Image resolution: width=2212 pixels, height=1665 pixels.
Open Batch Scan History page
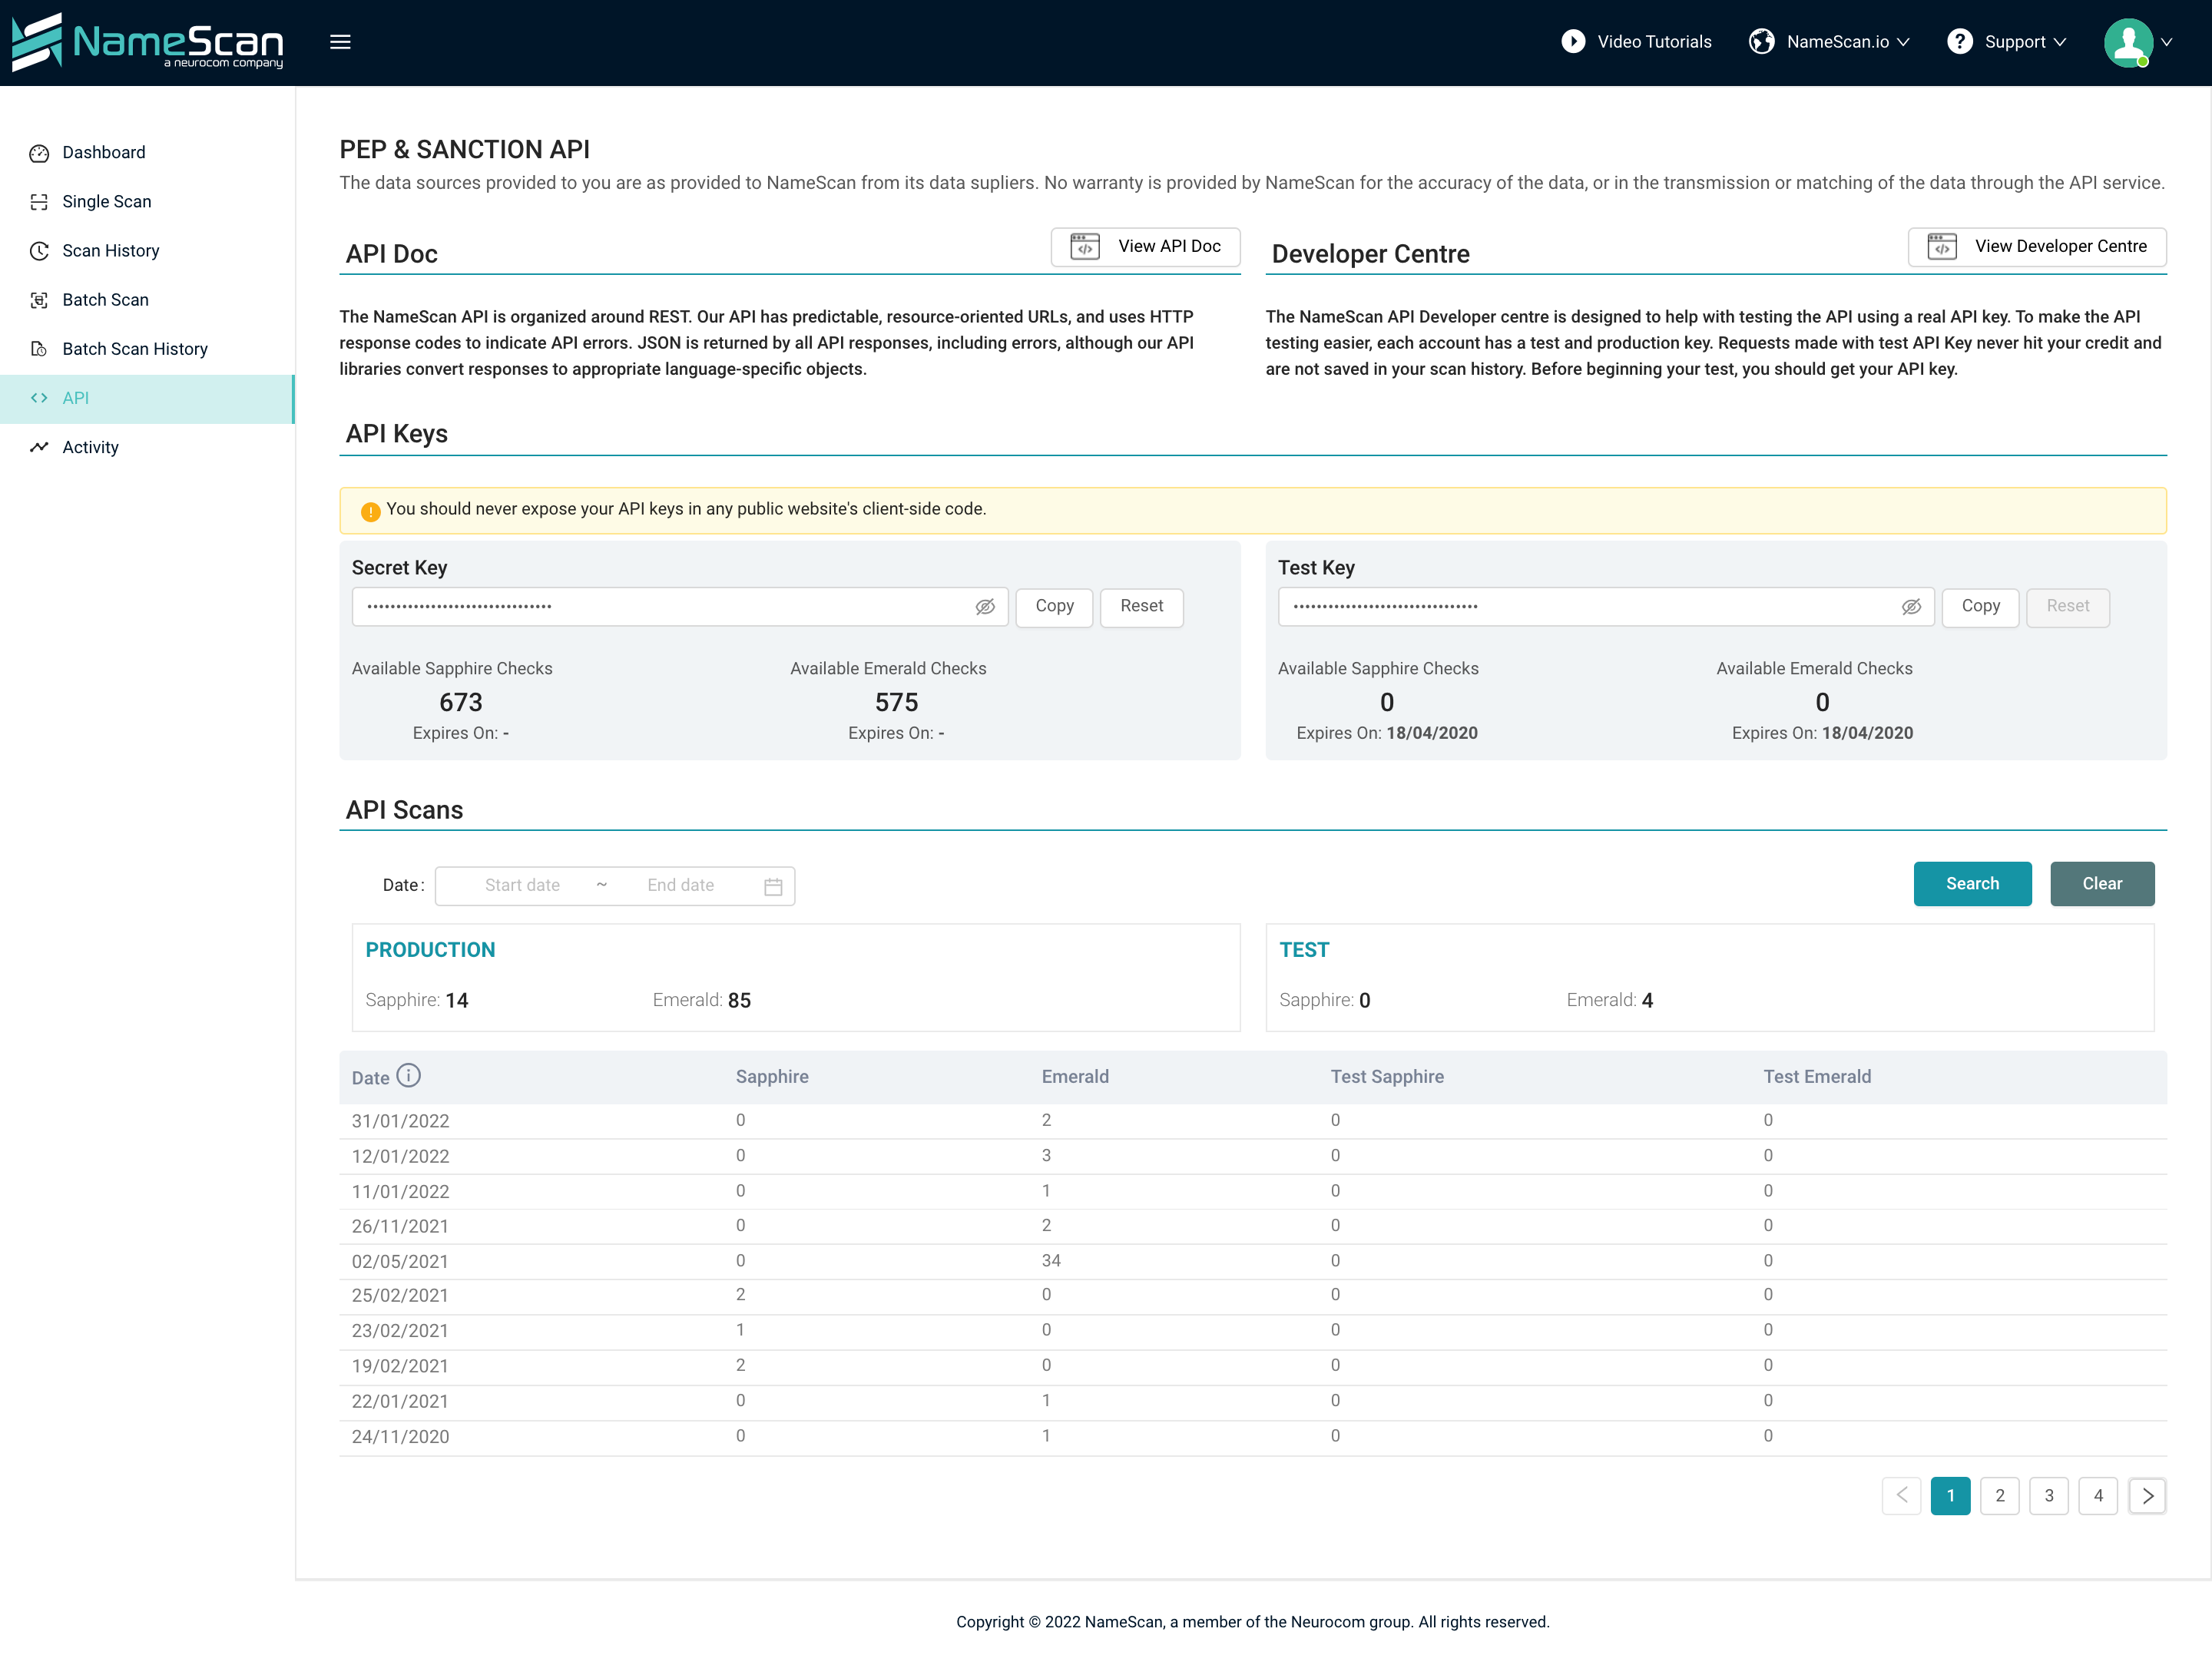[x=147, y=349]
